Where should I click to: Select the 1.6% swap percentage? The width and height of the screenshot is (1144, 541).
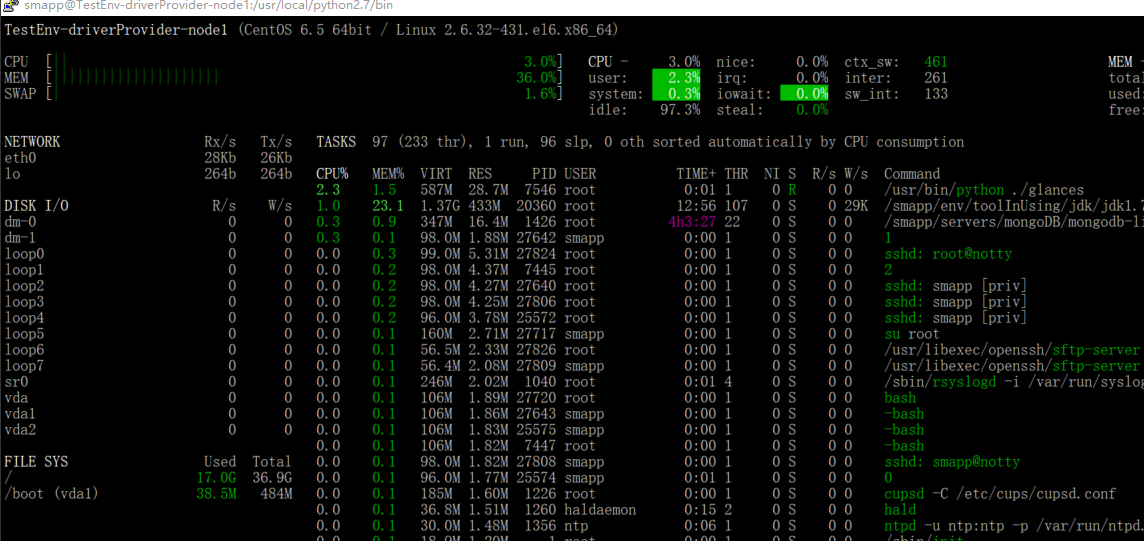pyautogui.click(x=540, y=93)
